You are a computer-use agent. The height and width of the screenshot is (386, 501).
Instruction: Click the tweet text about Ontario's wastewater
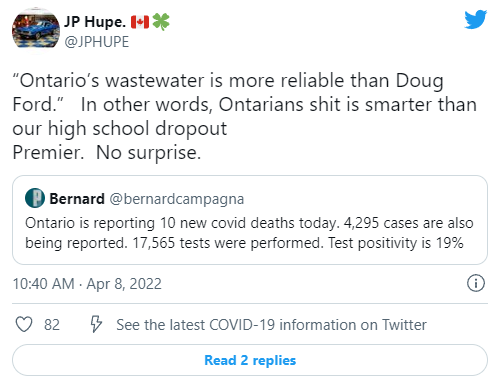click(245, 116)
